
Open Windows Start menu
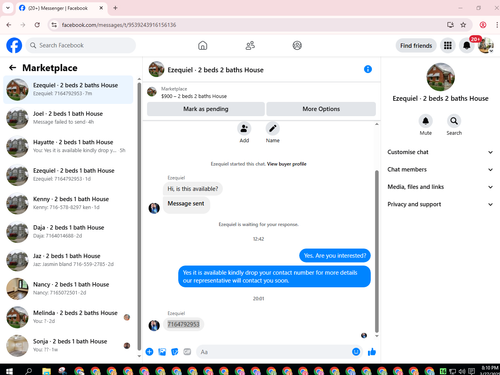tap(9, 371)
